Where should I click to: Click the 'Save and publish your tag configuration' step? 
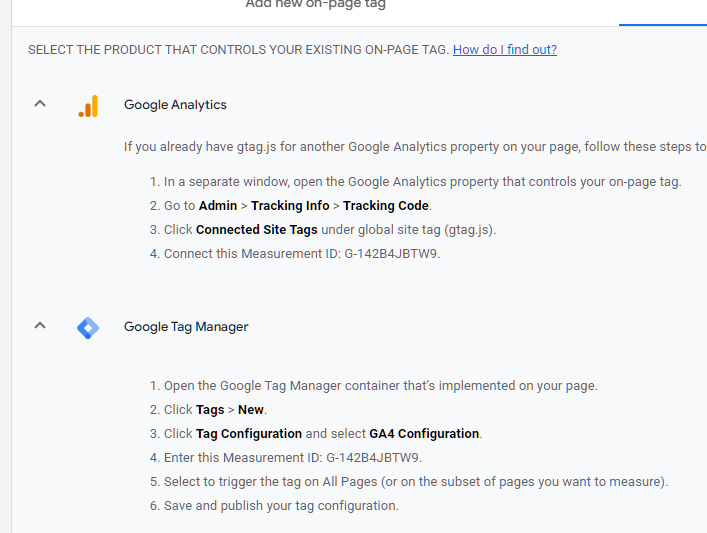click(x=281, y=506)
